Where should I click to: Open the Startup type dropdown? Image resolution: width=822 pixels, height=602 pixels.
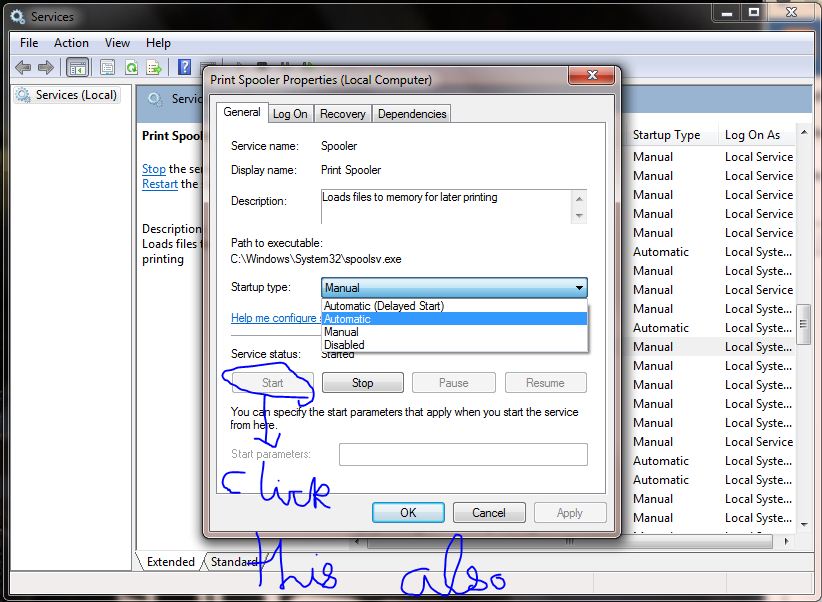click(578, 287)
